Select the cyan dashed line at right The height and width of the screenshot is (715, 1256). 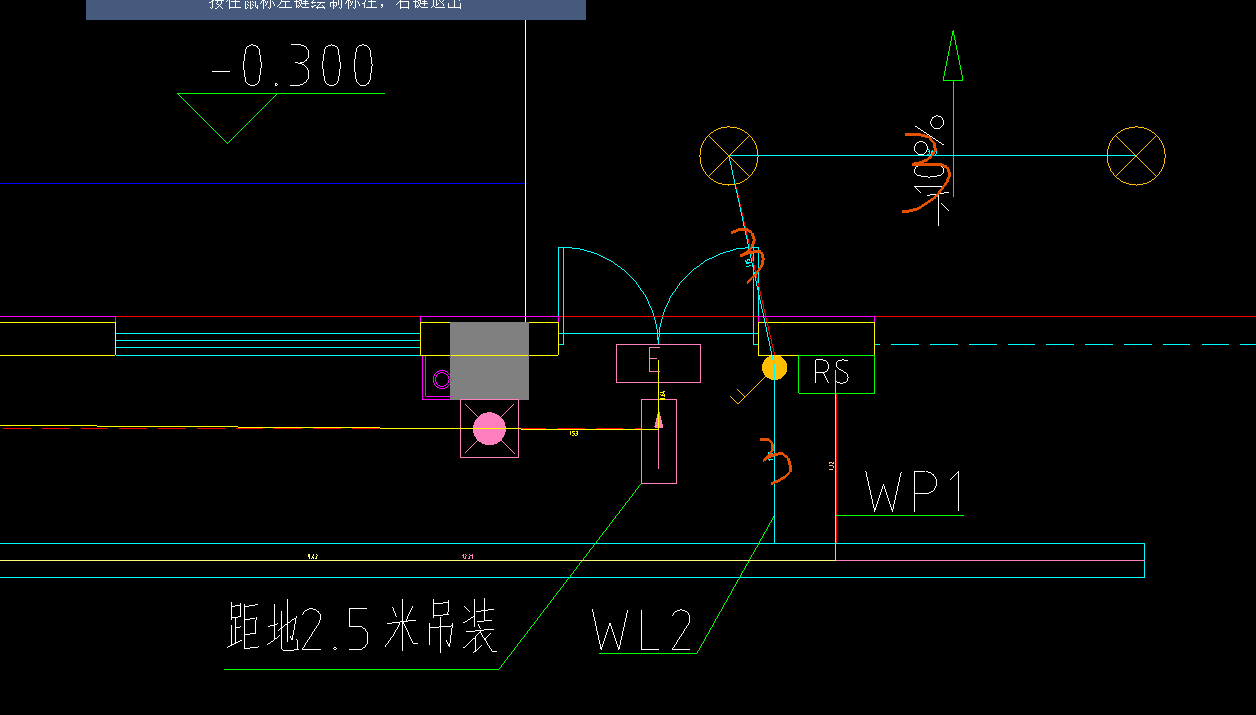pyautogui.click(x=1066, y=344)
